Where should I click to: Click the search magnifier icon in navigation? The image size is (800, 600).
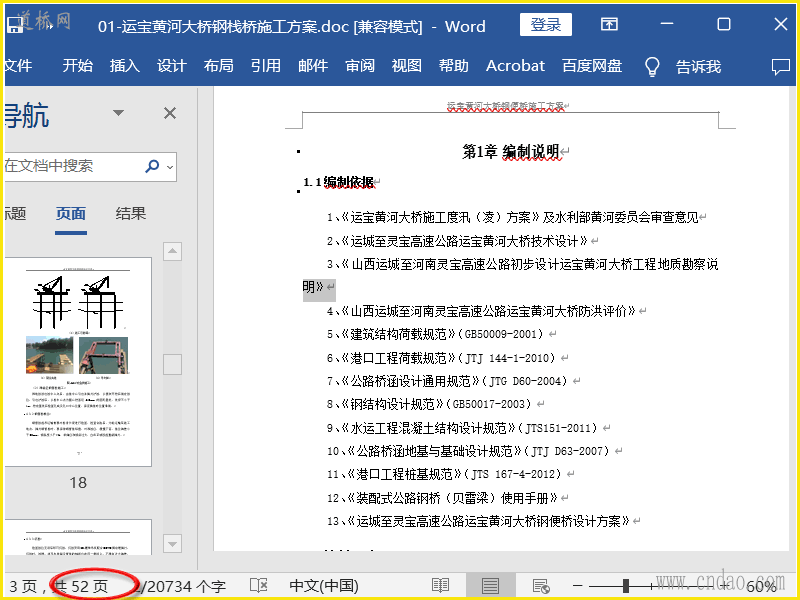coord(152,166)
